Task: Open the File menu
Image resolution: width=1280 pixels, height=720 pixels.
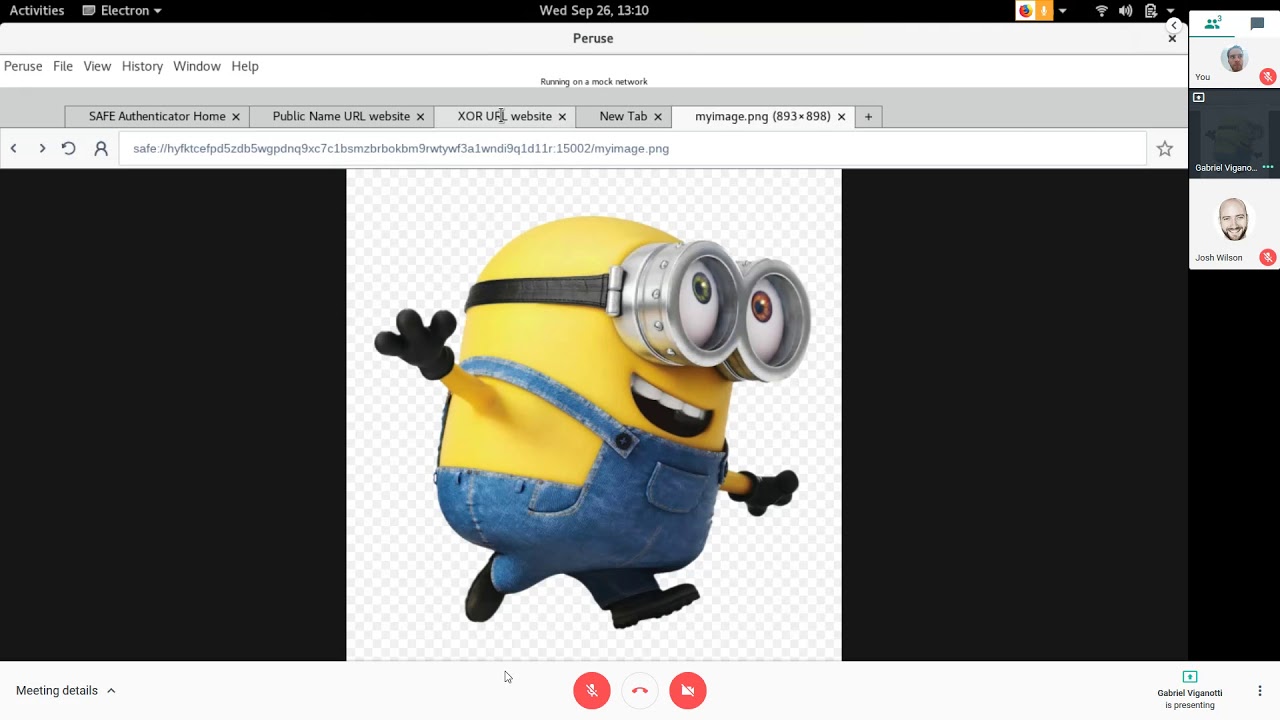Action: point(63,66)
